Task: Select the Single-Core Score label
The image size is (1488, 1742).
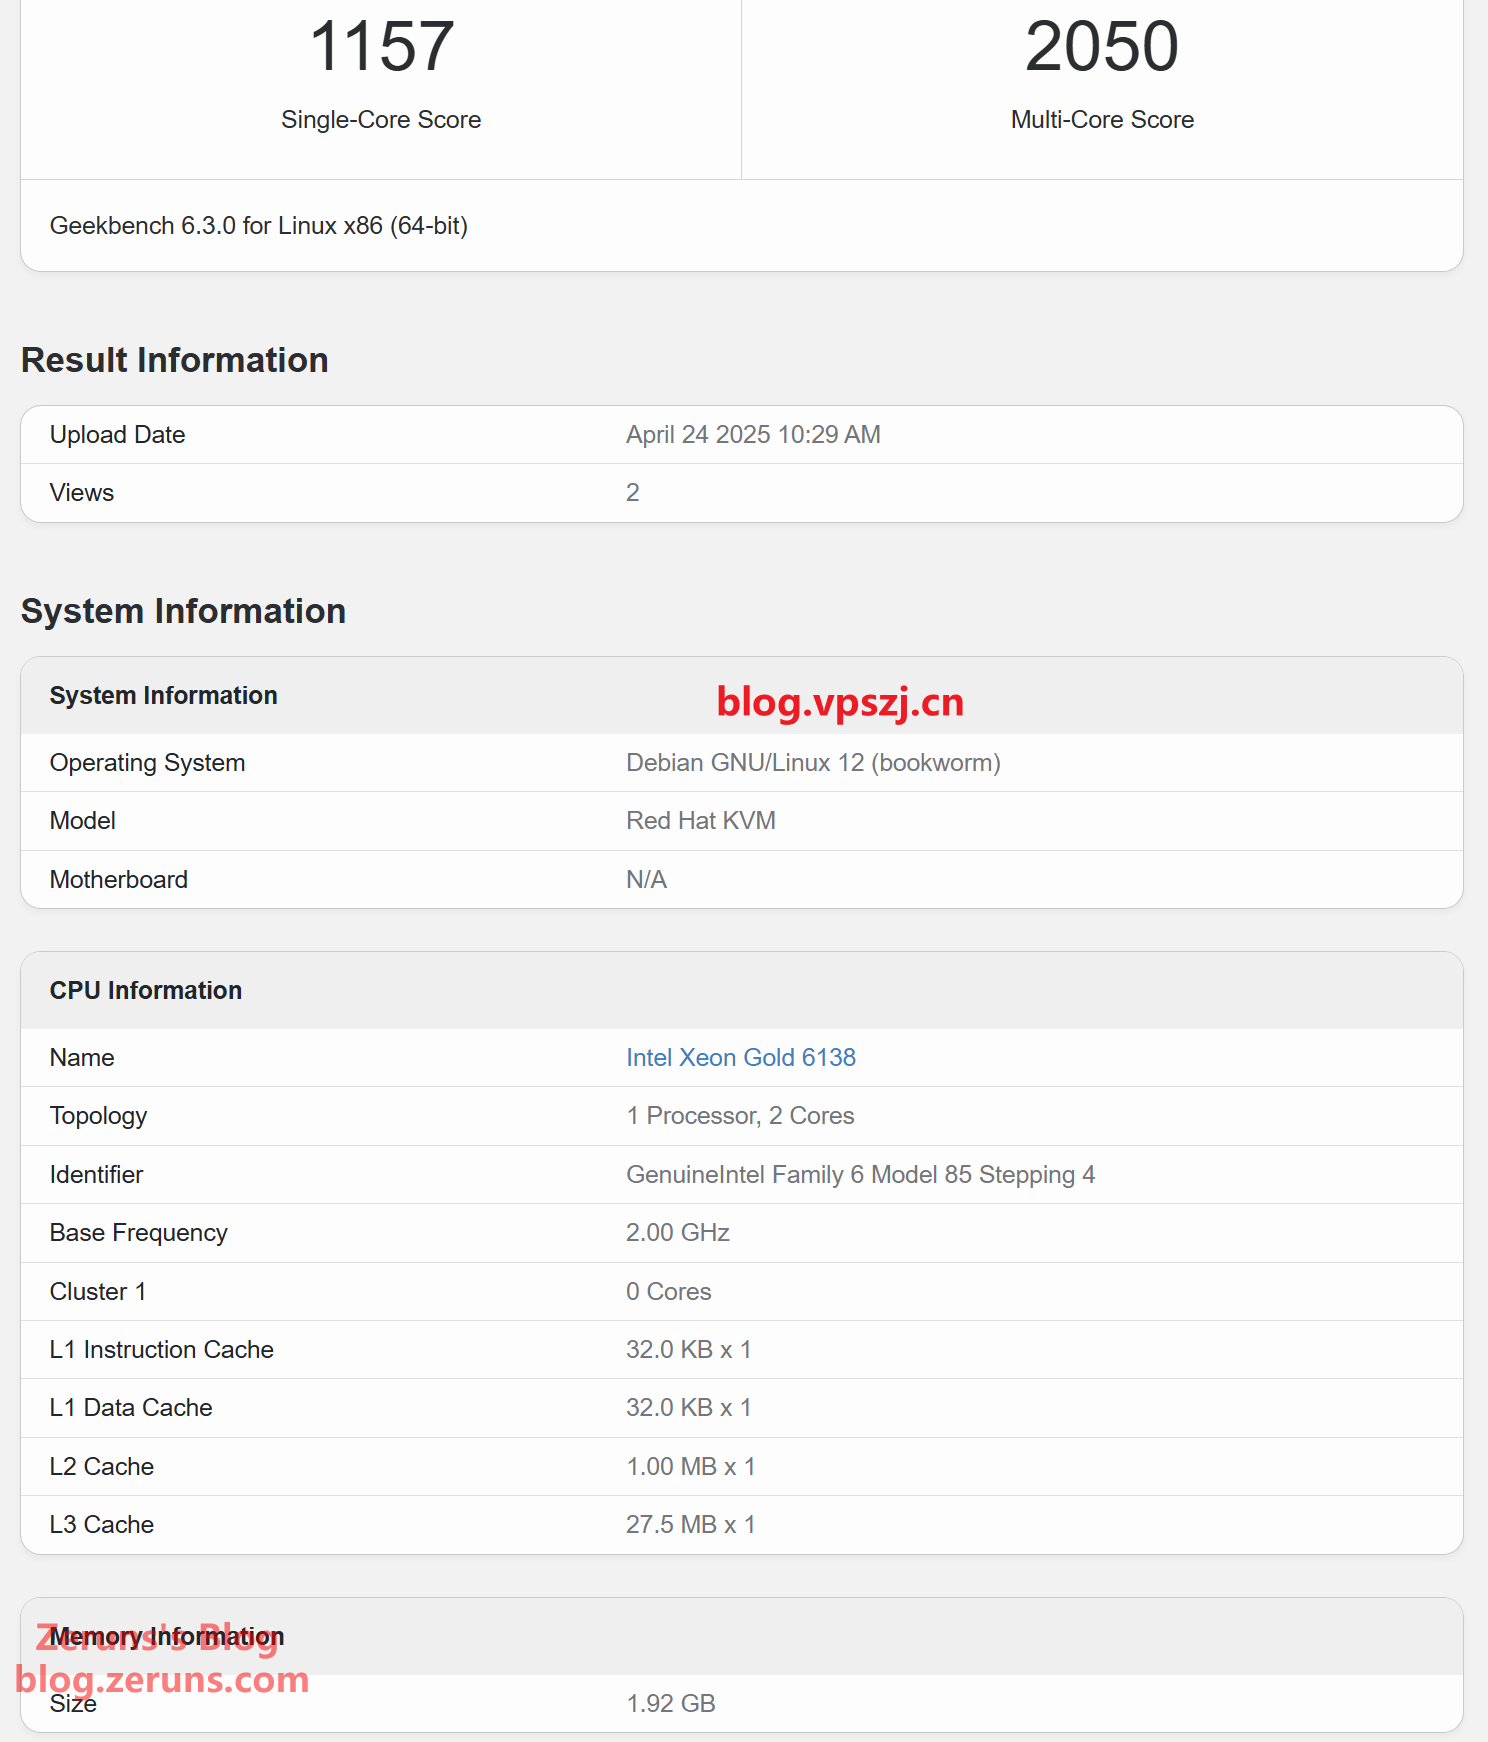Action: [381, 120]
